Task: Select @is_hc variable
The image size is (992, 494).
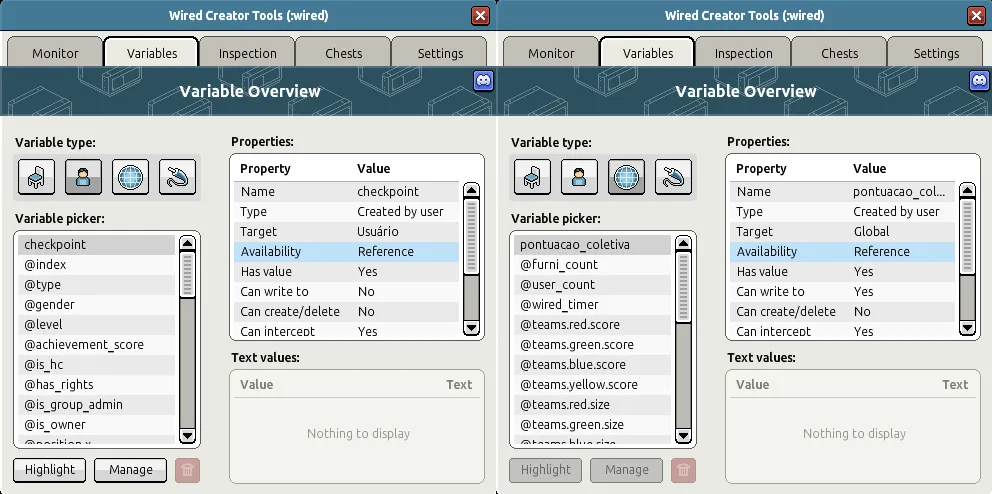Action: (x=96, y=365)
